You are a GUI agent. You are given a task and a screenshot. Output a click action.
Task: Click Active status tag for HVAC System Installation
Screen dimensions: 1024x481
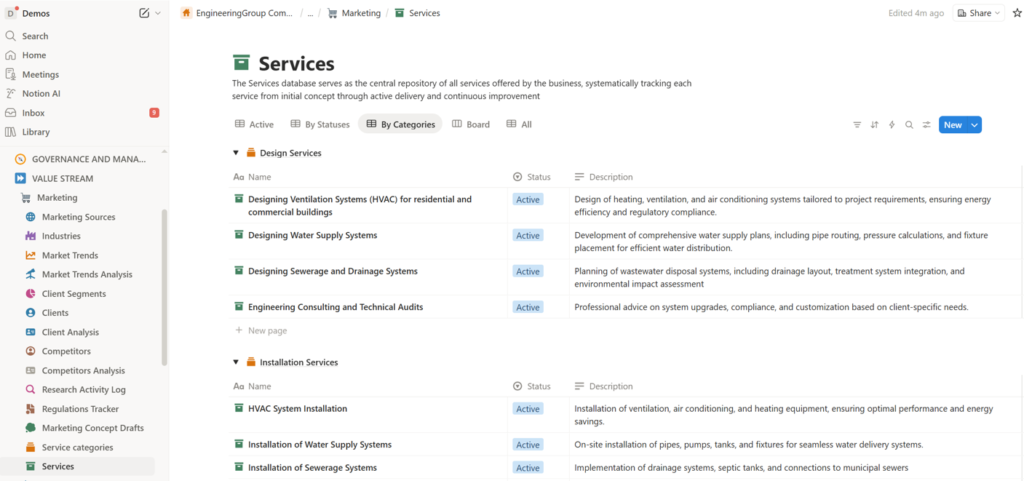click(527, 409)
